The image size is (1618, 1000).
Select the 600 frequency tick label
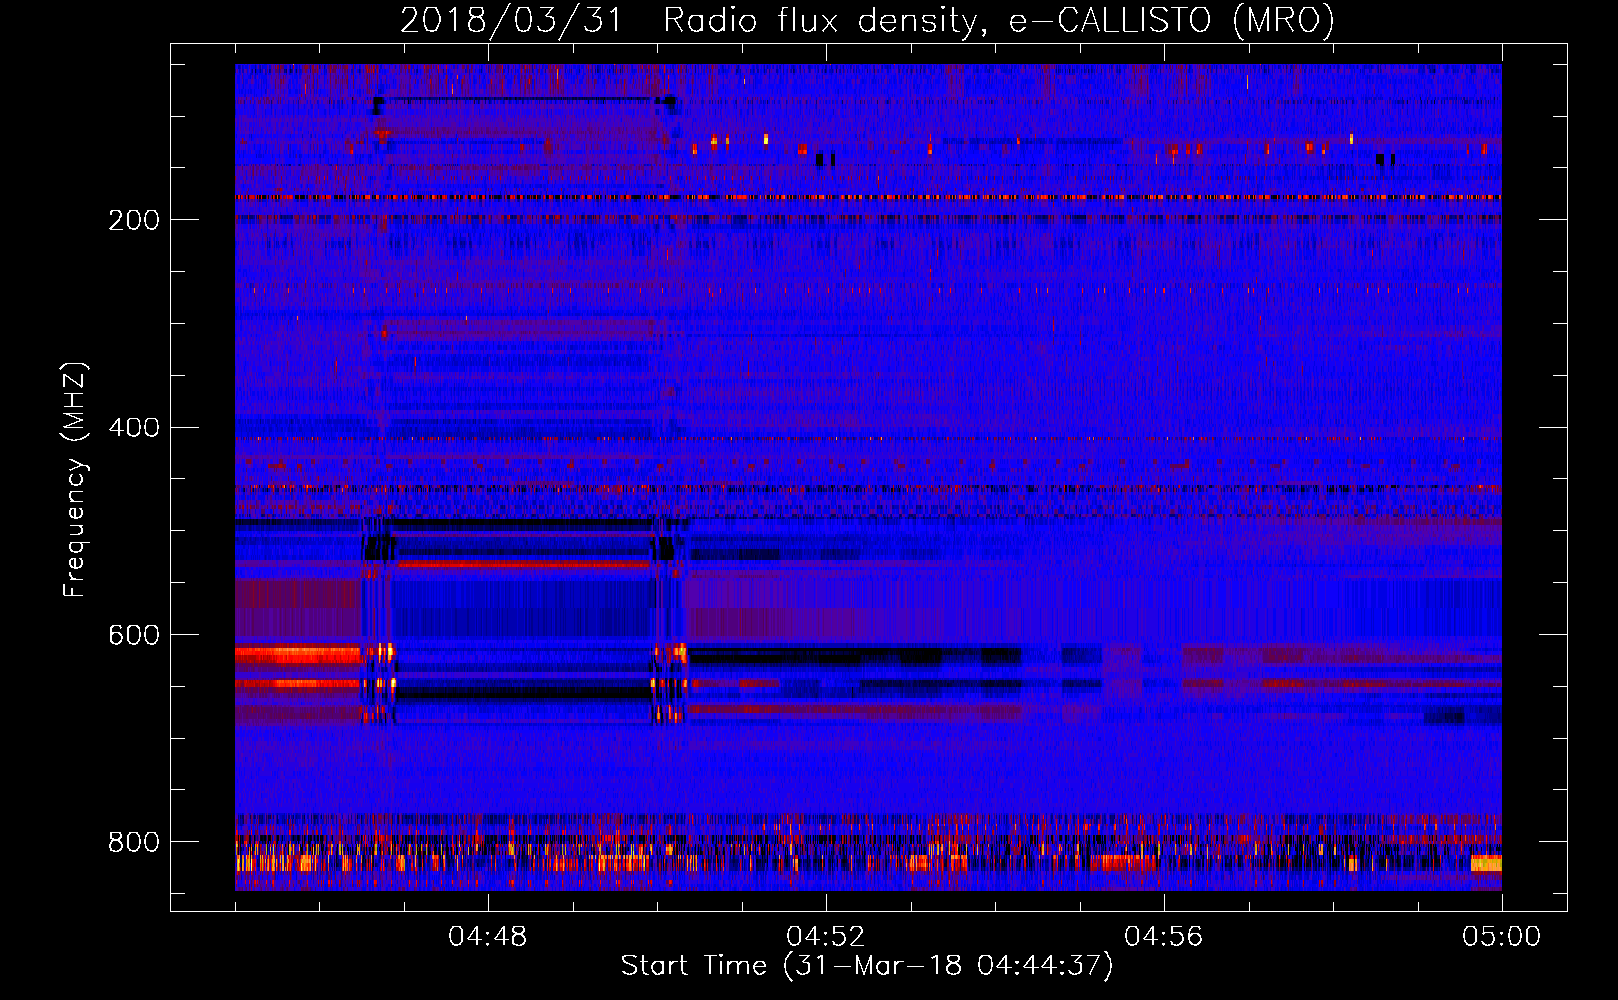coord(133,636)
